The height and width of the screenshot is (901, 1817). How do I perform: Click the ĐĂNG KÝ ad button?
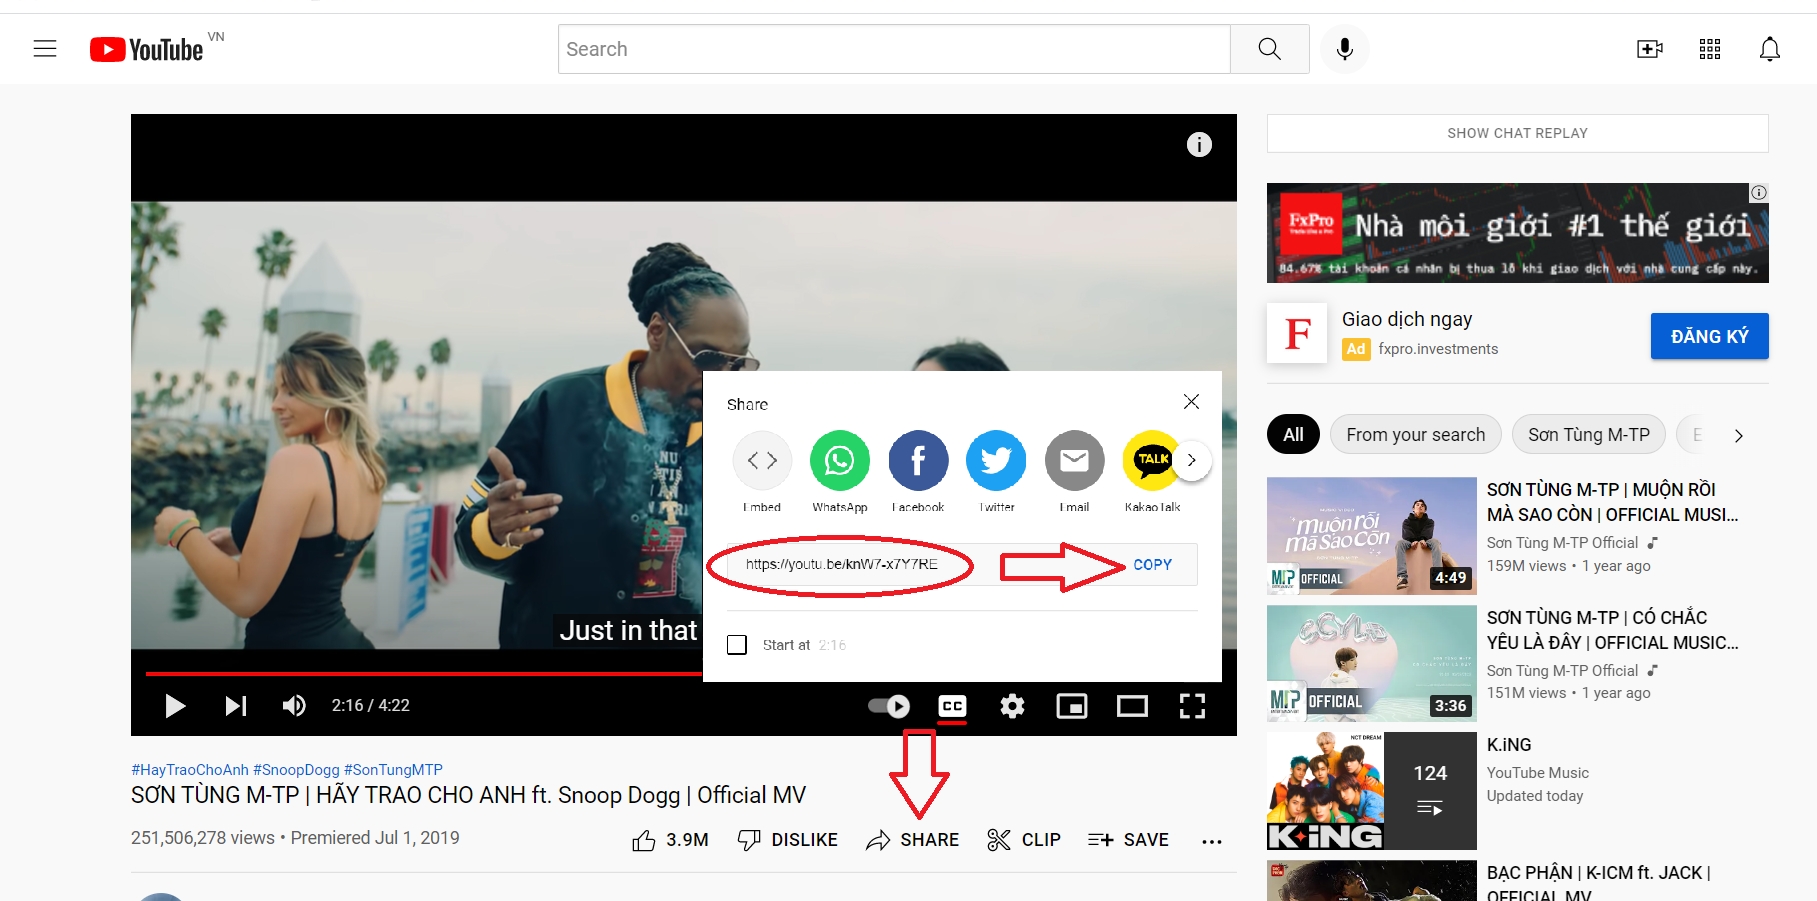[x=1709, y=336]
